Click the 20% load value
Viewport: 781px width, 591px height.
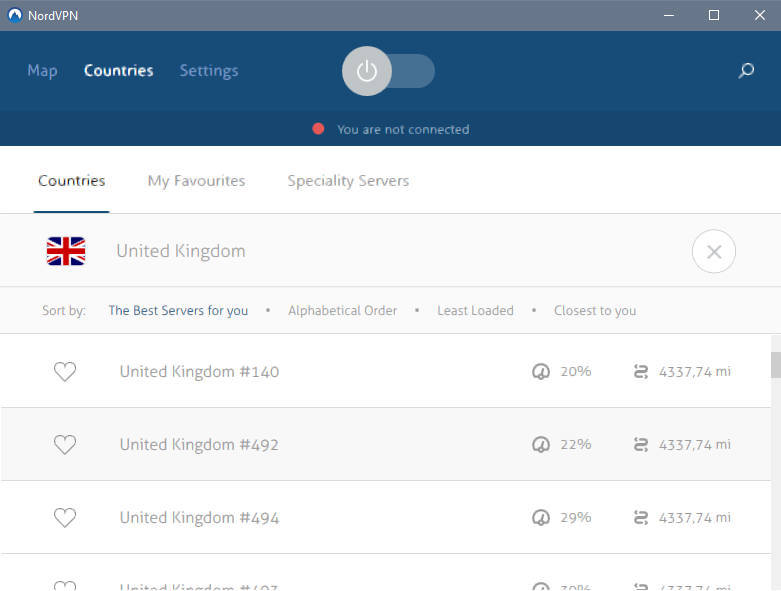pyautogui.click(x=576, y=371)
